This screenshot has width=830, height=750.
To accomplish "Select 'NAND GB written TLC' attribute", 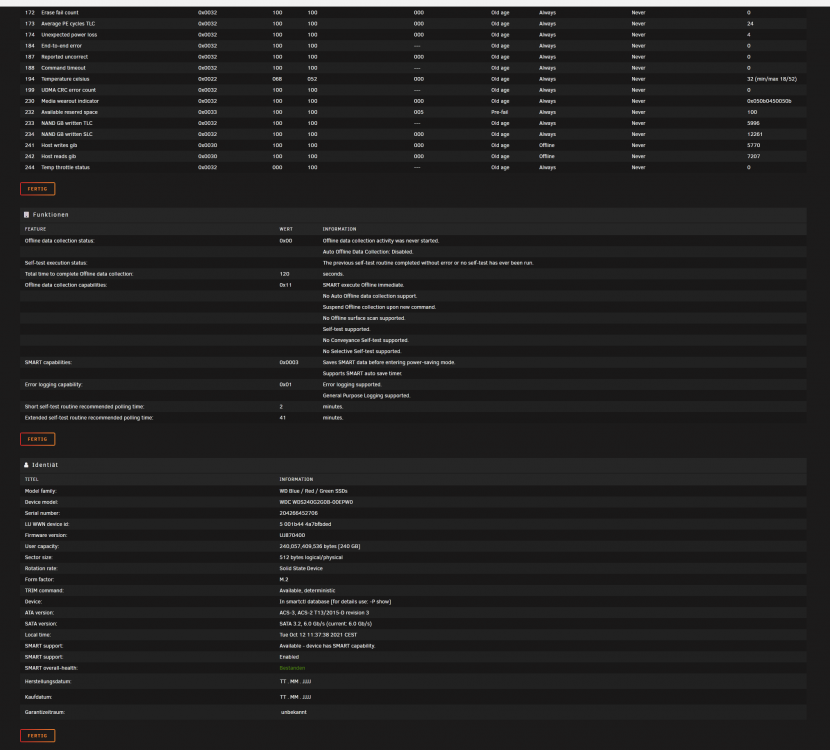I will point(67,124).
